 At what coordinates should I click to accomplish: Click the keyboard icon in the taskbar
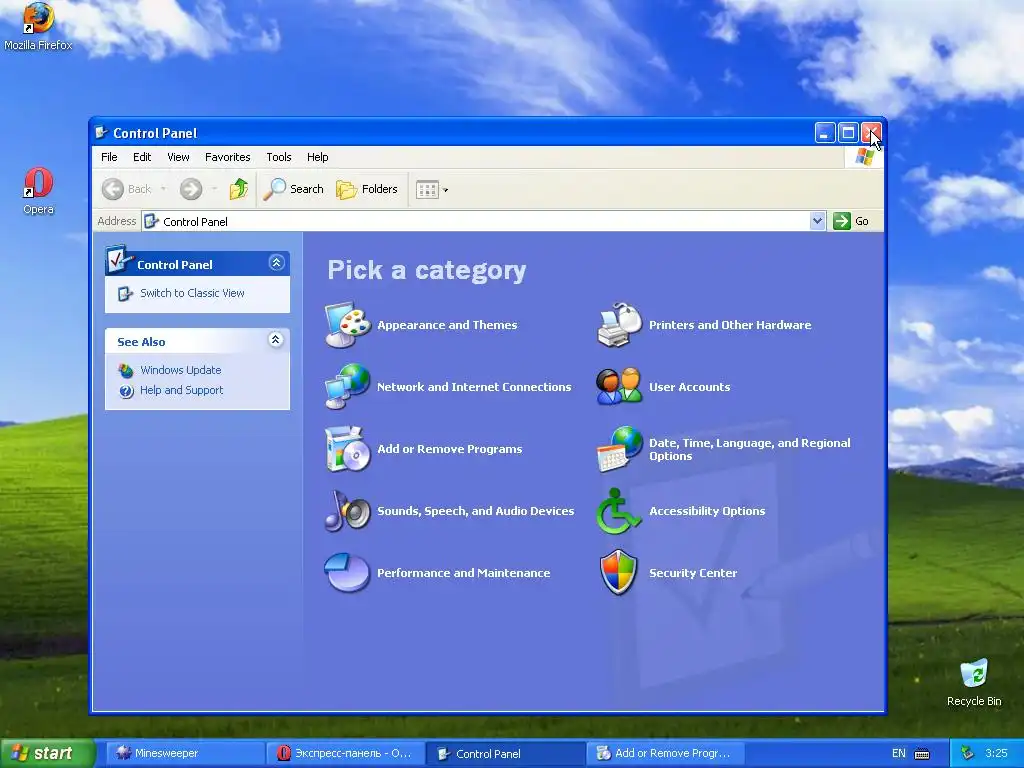[922, 754]
